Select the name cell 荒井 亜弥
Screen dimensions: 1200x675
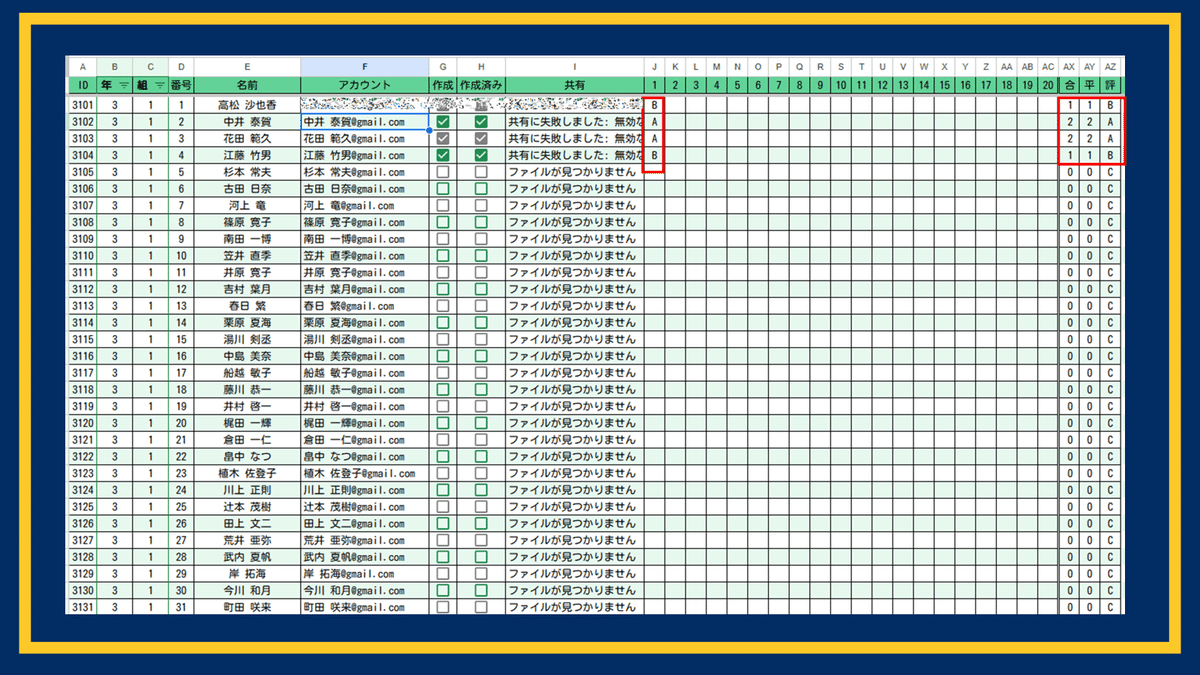click(x=247, y=540)
